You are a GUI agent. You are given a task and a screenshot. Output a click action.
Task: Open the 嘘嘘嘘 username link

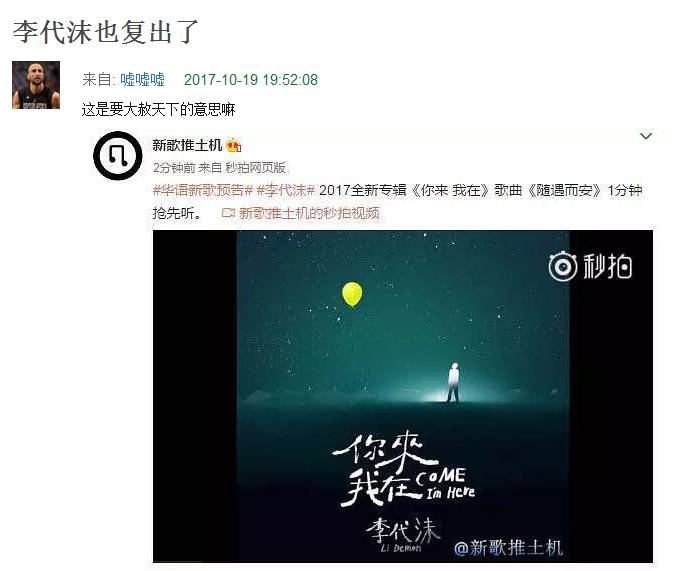tap(142, 80)
